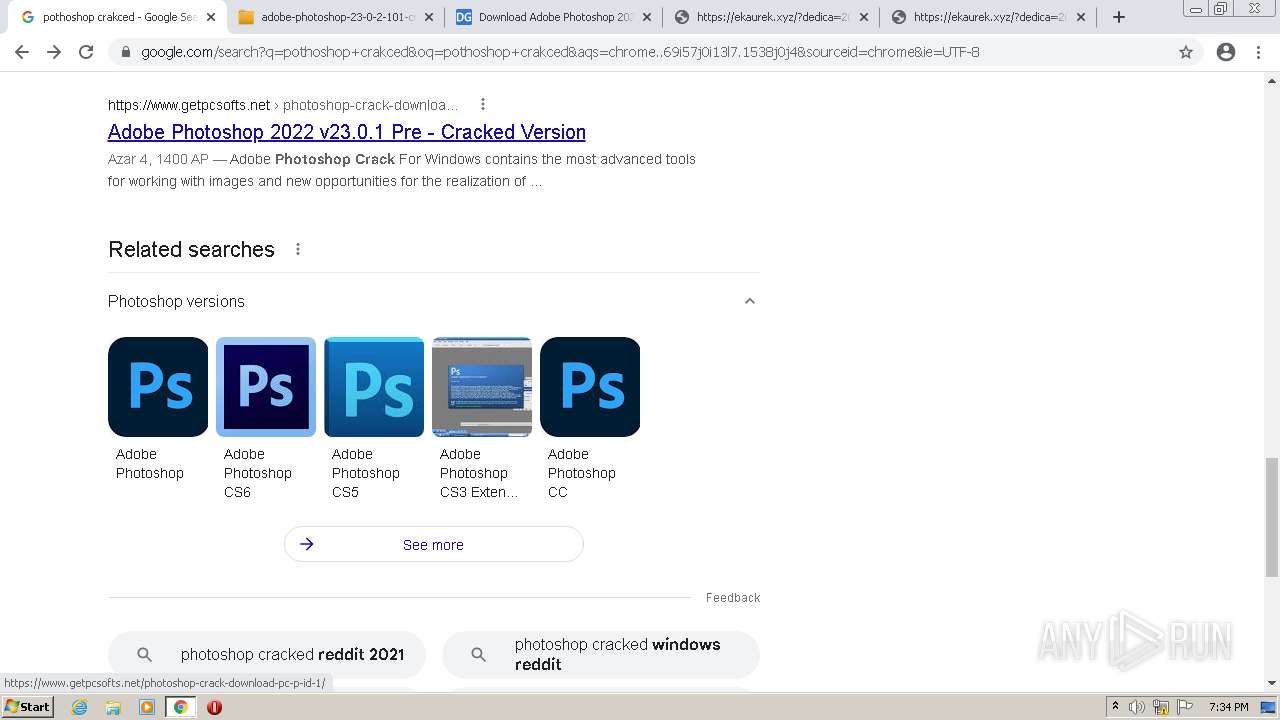
Task: Open Windows Explorer folder from taskbar
Action: [113, 707]
